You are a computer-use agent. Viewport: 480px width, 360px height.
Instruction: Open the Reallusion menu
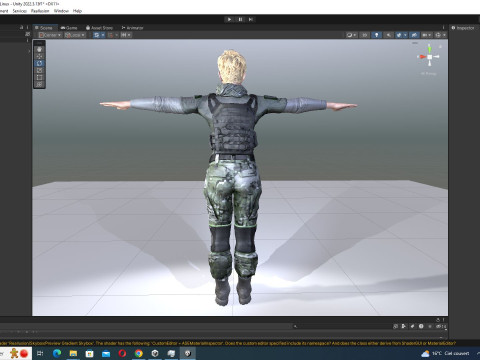coord(40,11)
